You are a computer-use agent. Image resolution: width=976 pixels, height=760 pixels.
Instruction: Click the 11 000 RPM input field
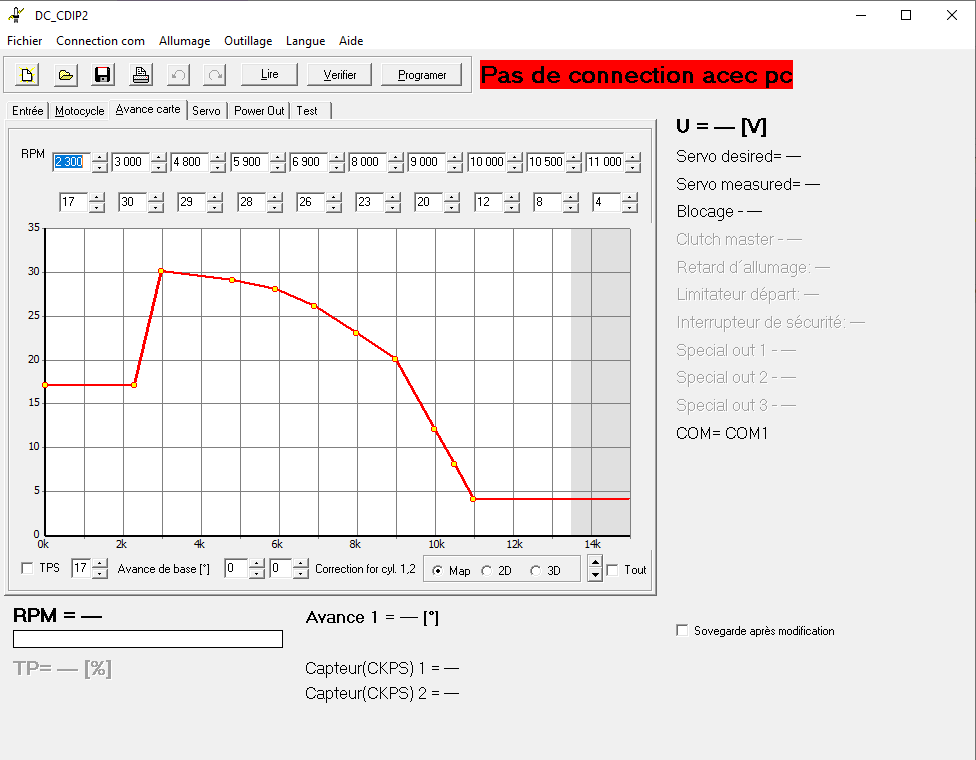coord(604,162)
